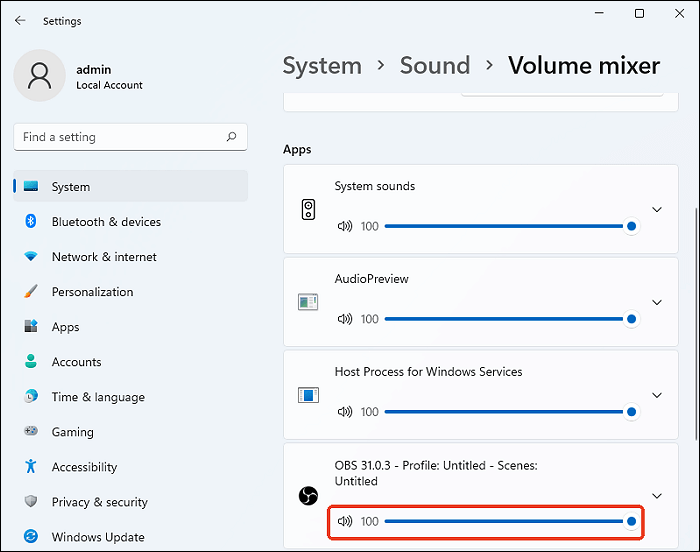Mute System sounds speaker icon
The width and height of the screenshot is (700, 552).
click(345, 226)
